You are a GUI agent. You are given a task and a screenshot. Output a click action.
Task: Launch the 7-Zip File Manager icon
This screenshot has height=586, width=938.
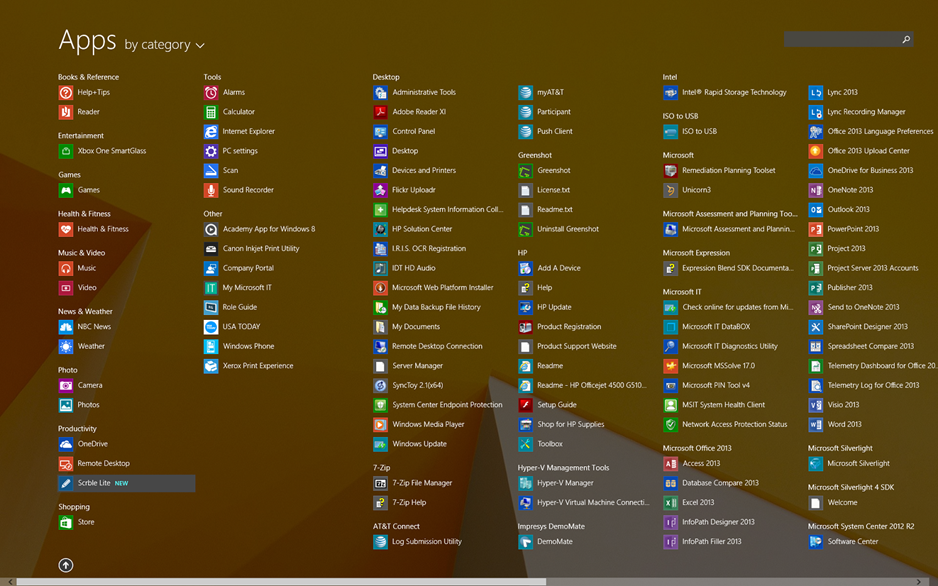[380, 483]
